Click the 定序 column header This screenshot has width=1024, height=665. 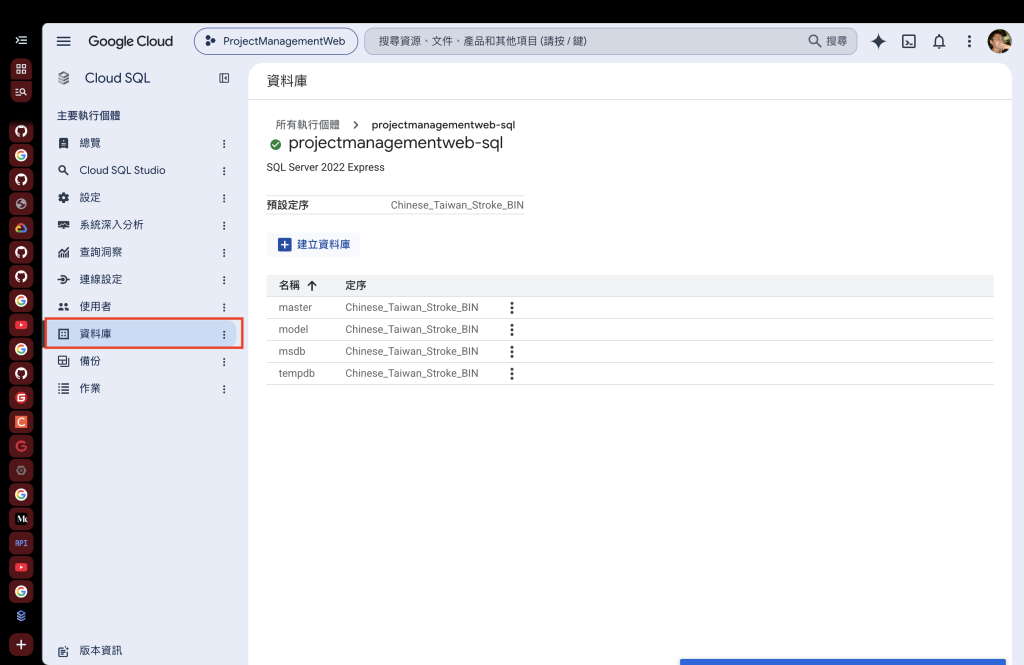(x=356, y=285)
